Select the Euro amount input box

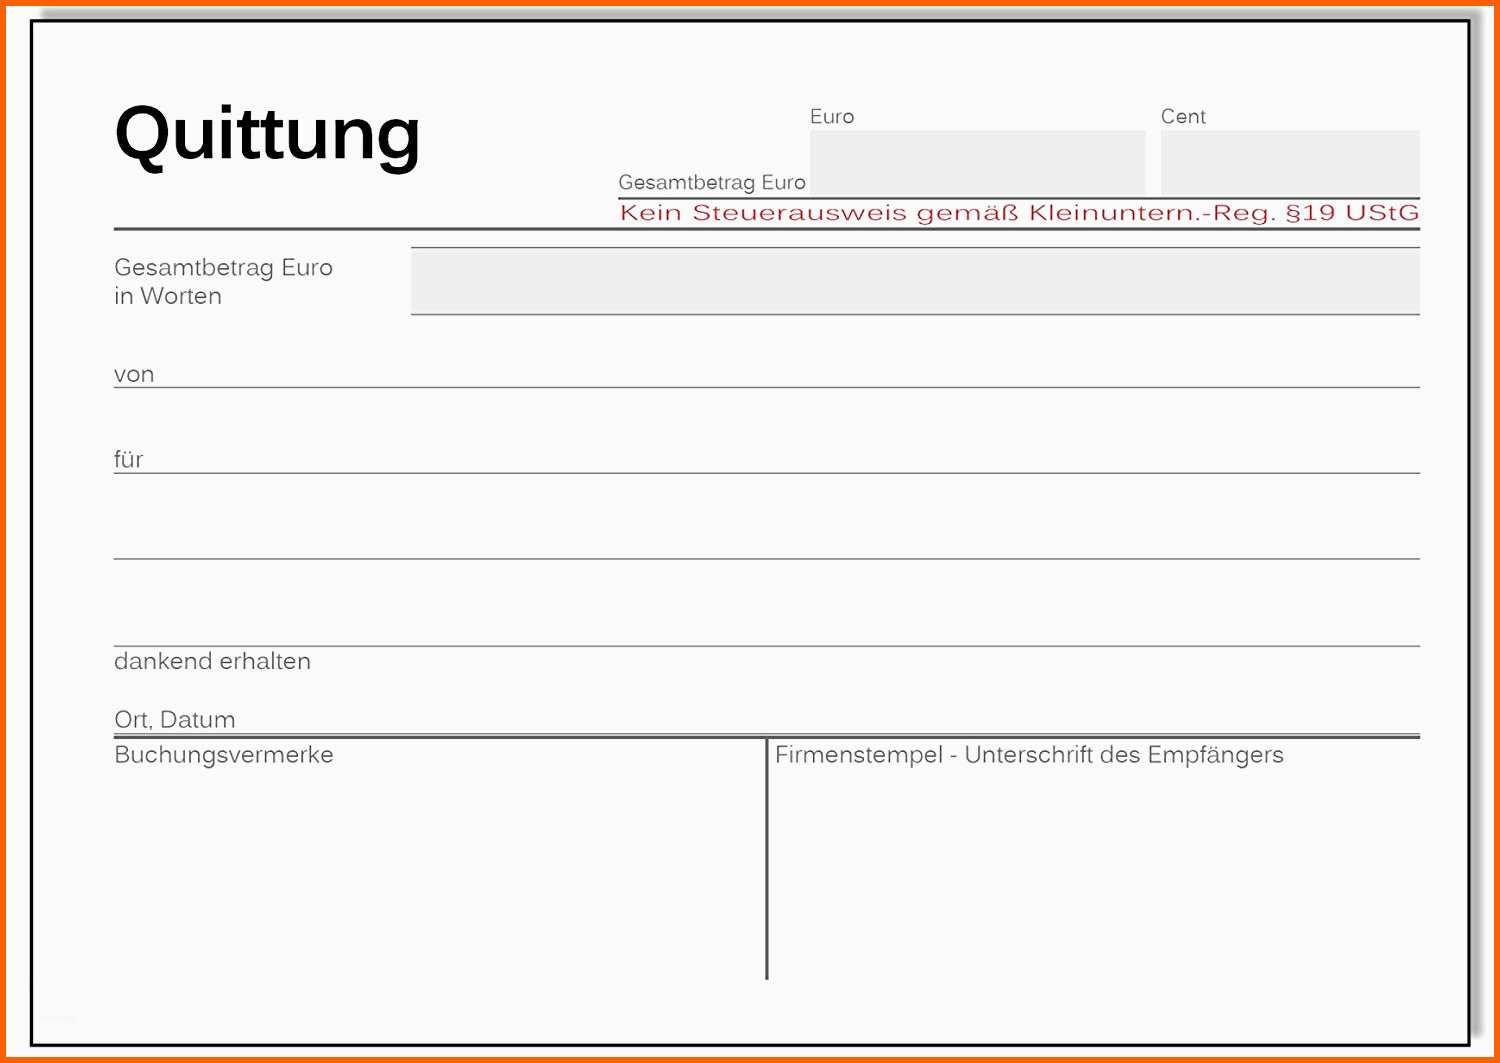click(x=977, y=163)
